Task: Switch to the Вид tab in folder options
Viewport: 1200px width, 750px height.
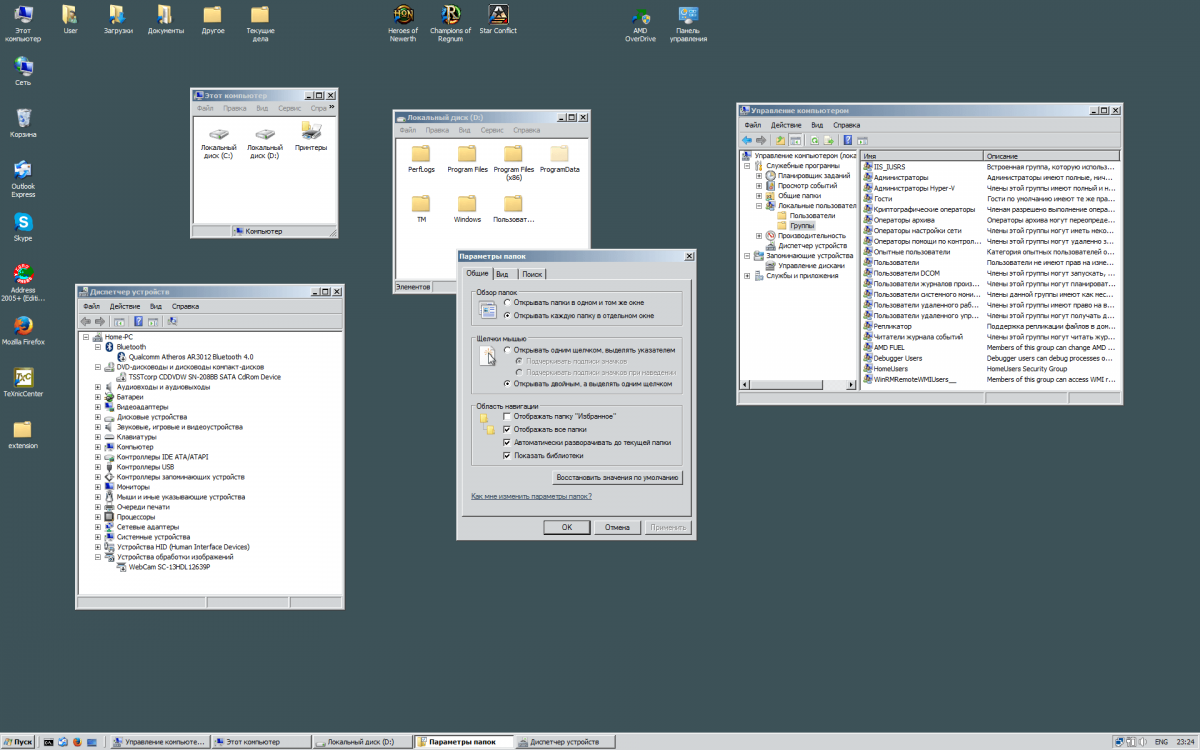Action: [x=502, y=274]
